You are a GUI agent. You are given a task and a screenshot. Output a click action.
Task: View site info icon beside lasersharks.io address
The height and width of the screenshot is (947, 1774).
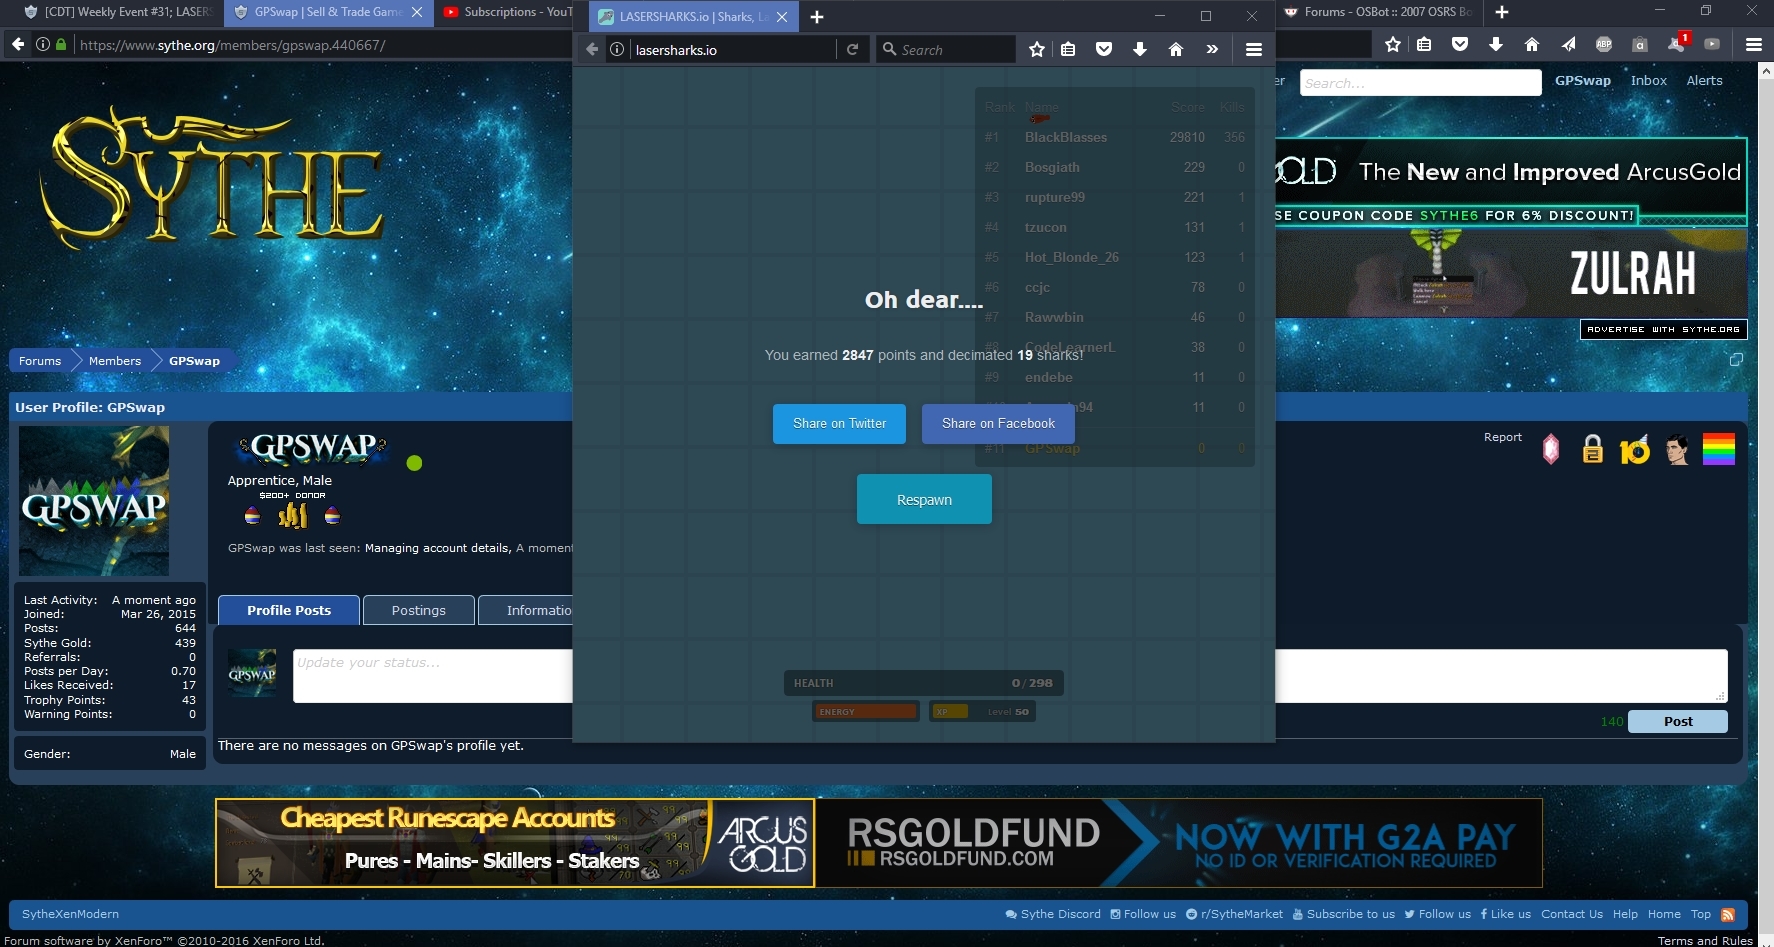coord(617,49)
